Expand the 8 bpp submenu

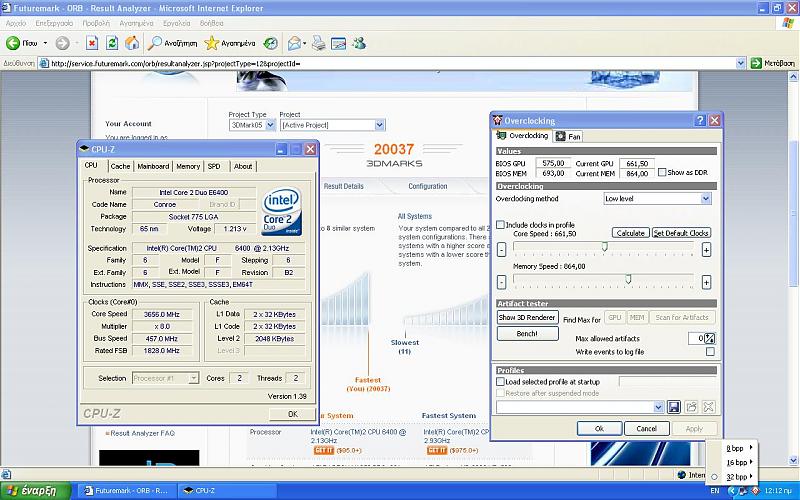point(751,448)
